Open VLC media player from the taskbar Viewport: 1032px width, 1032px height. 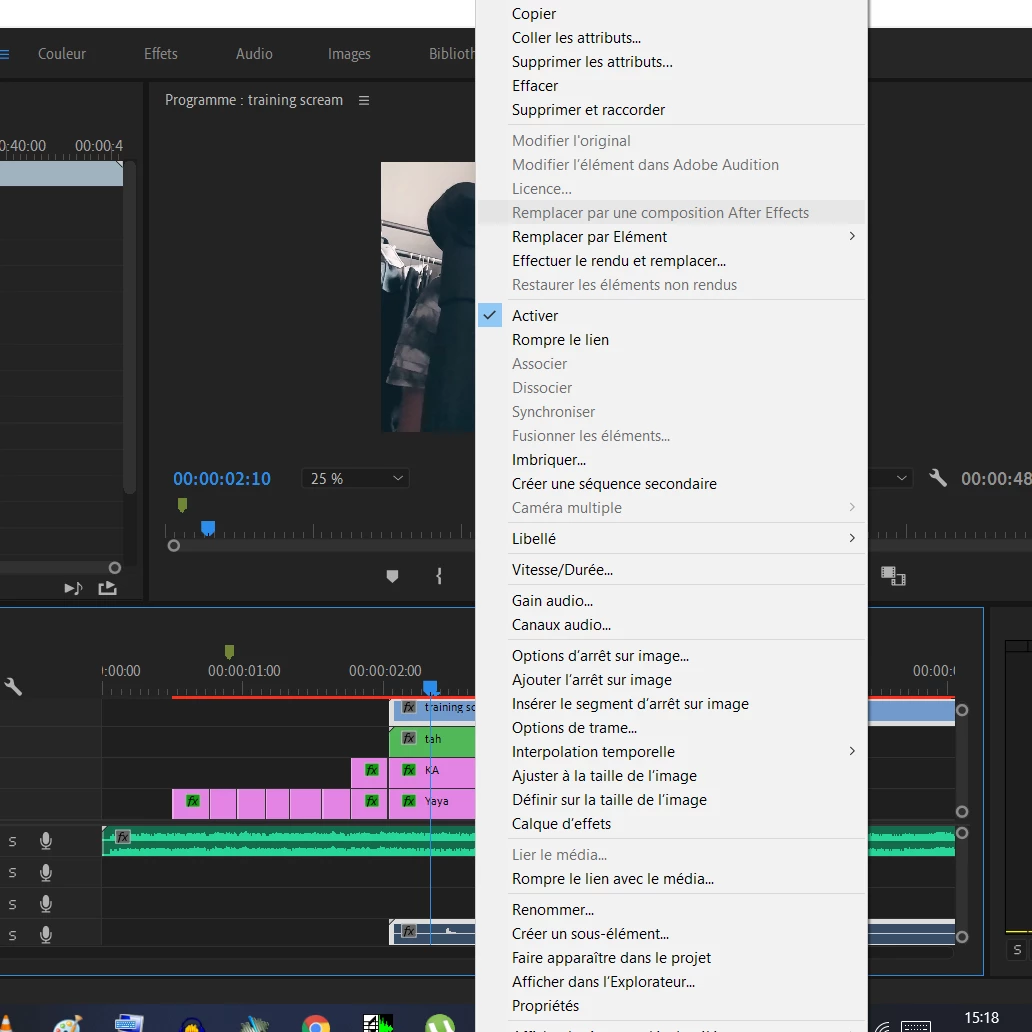[7, 1024]
